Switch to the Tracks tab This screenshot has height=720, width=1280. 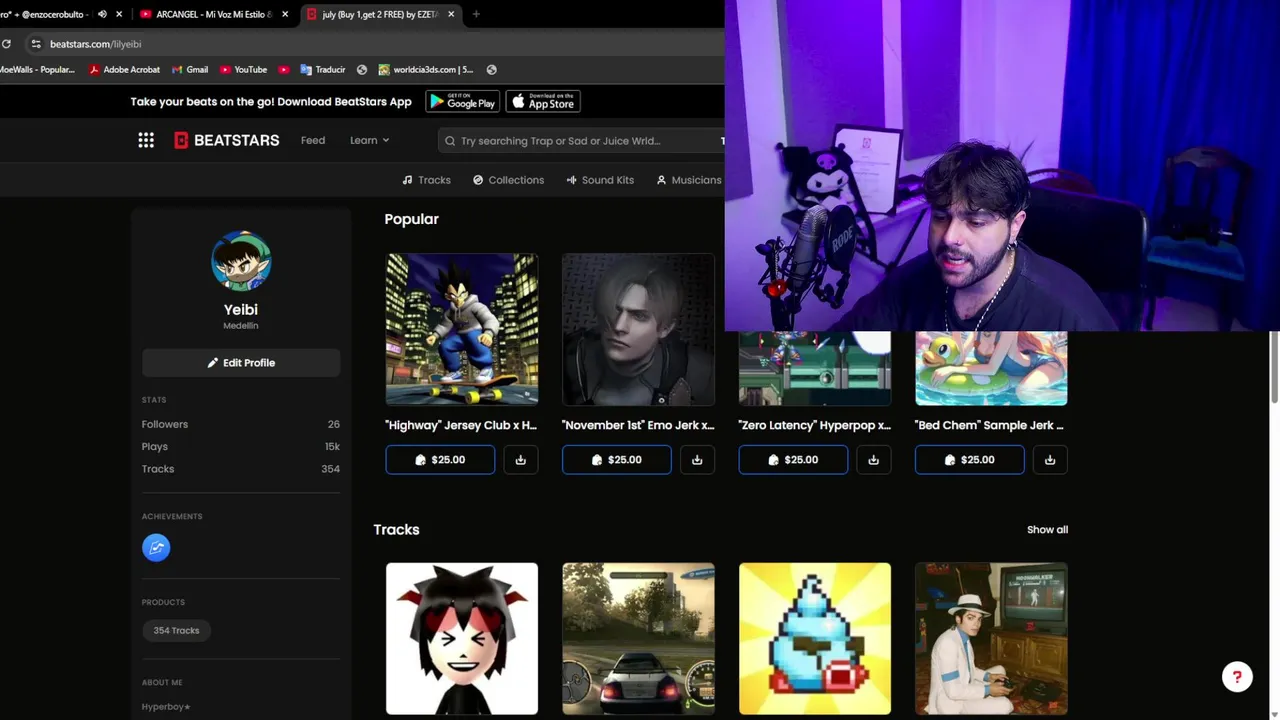[x=427, y=180]
